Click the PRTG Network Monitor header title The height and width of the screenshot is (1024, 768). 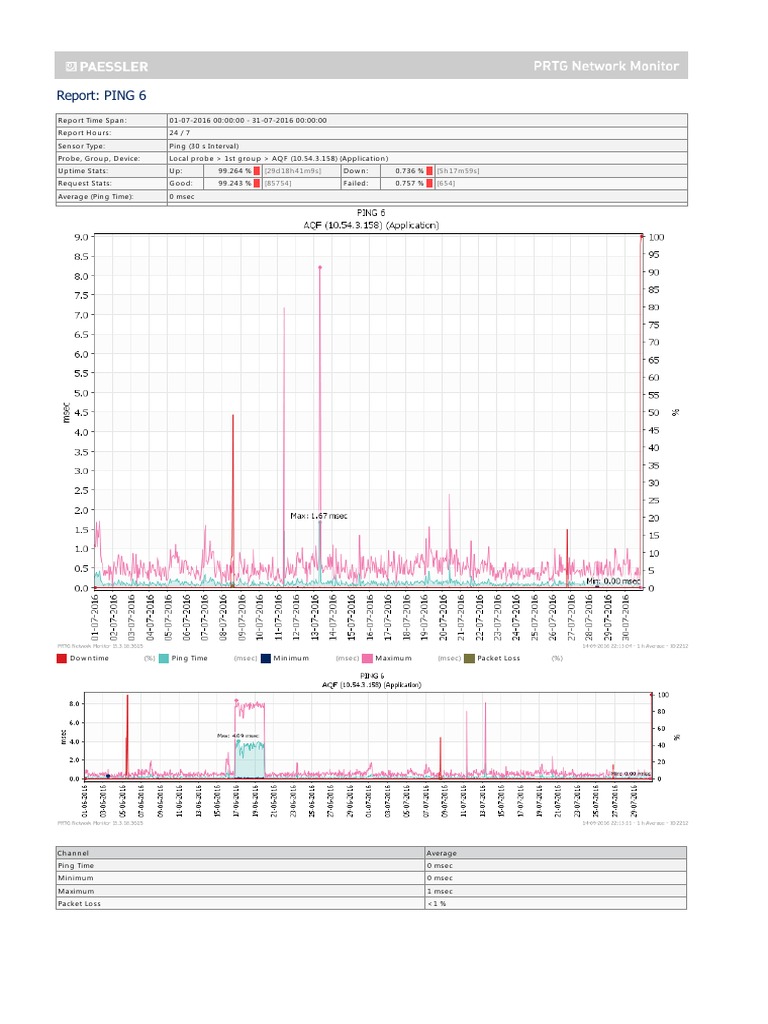tap(606, 67)
